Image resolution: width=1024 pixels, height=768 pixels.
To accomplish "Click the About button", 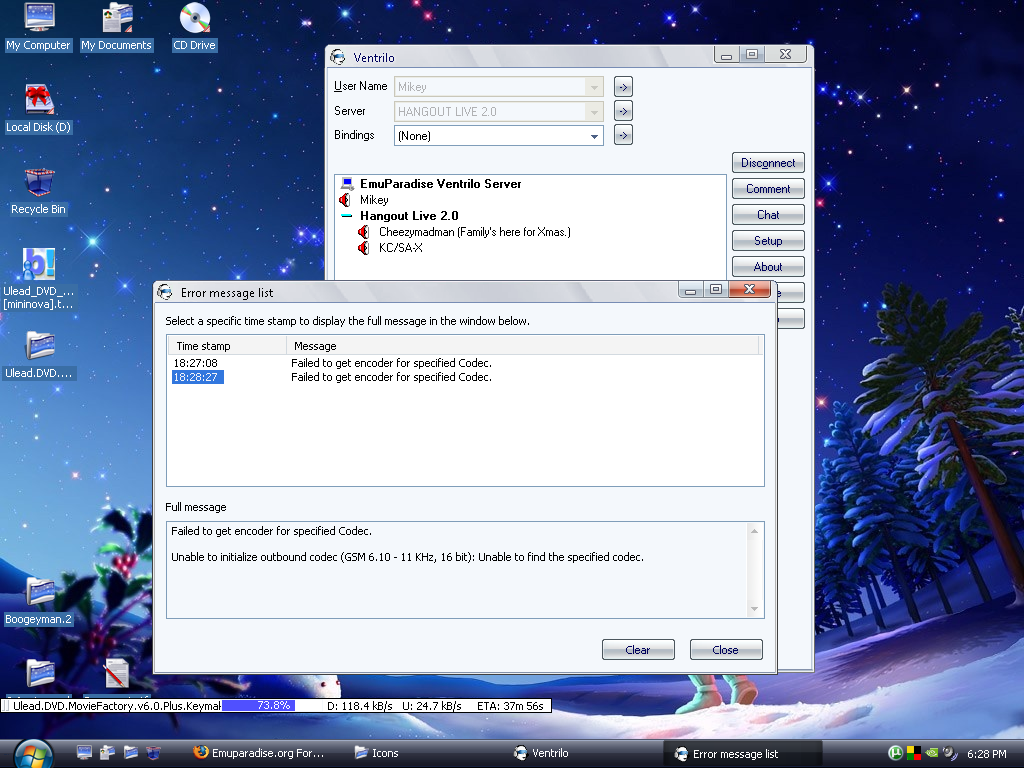I will click(768, 266).
